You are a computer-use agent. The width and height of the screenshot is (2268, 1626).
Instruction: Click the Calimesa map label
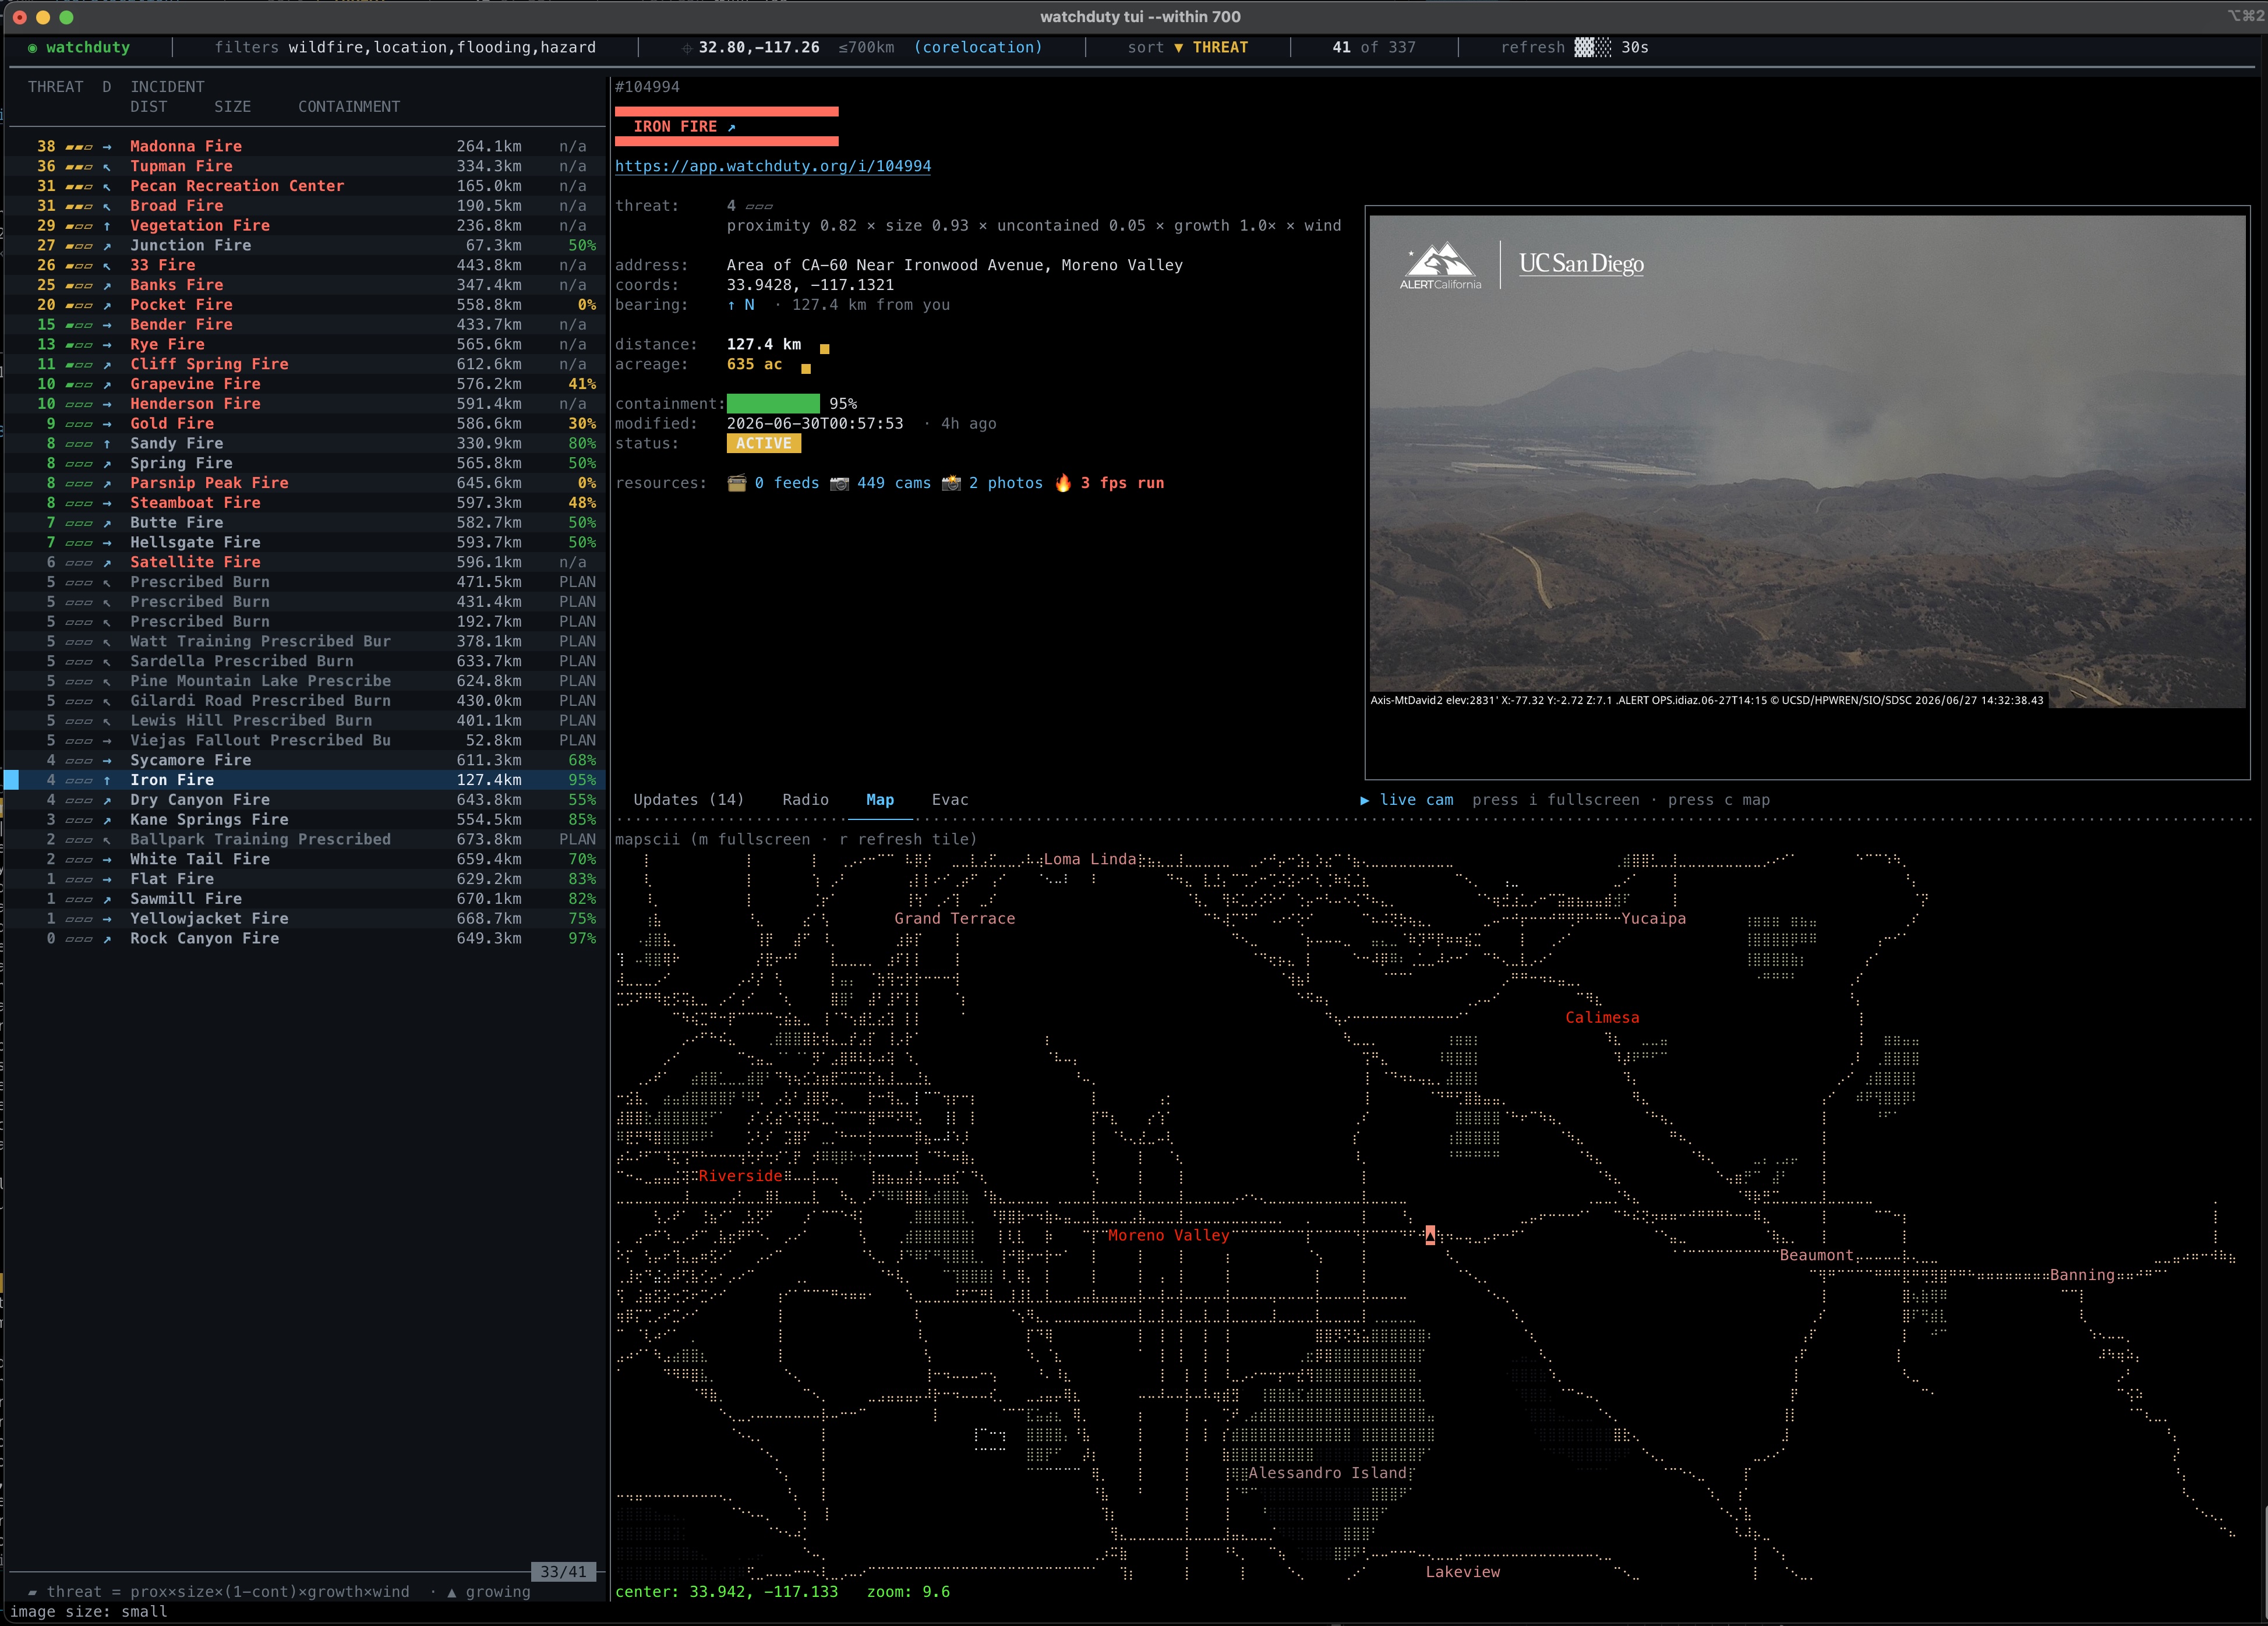tap(1602, 1018)
